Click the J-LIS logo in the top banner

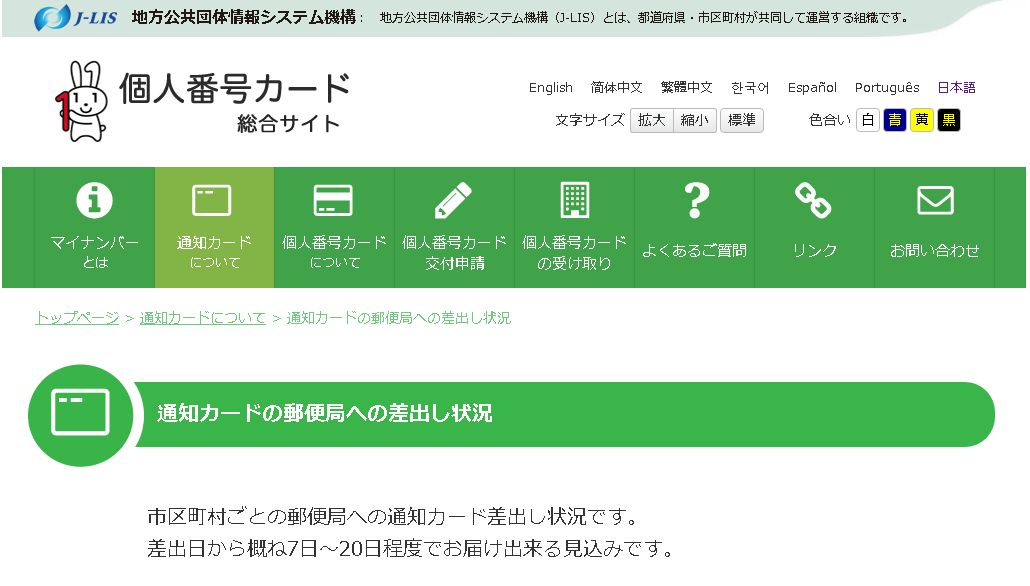(76, 17)
